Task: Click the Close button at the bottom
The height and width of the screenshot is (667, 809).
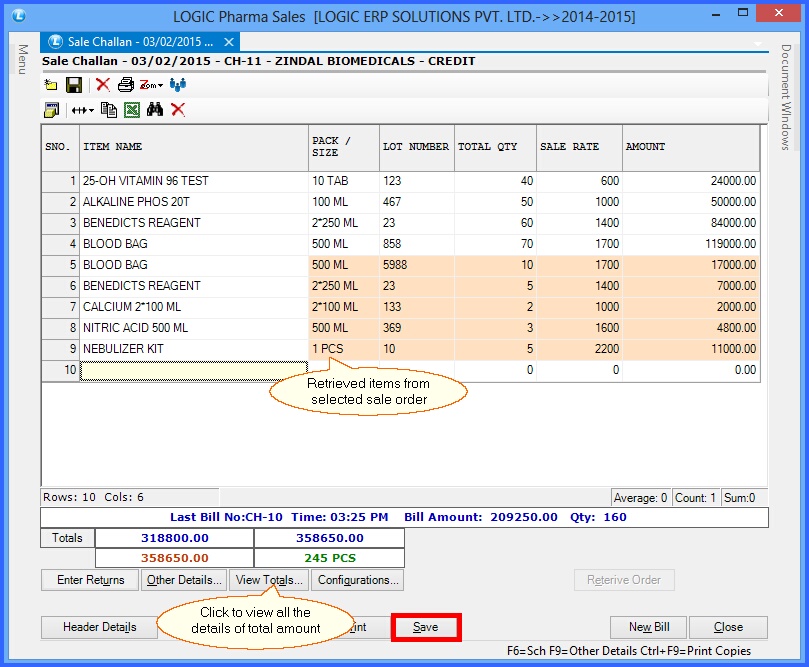Action: (728, 627)
